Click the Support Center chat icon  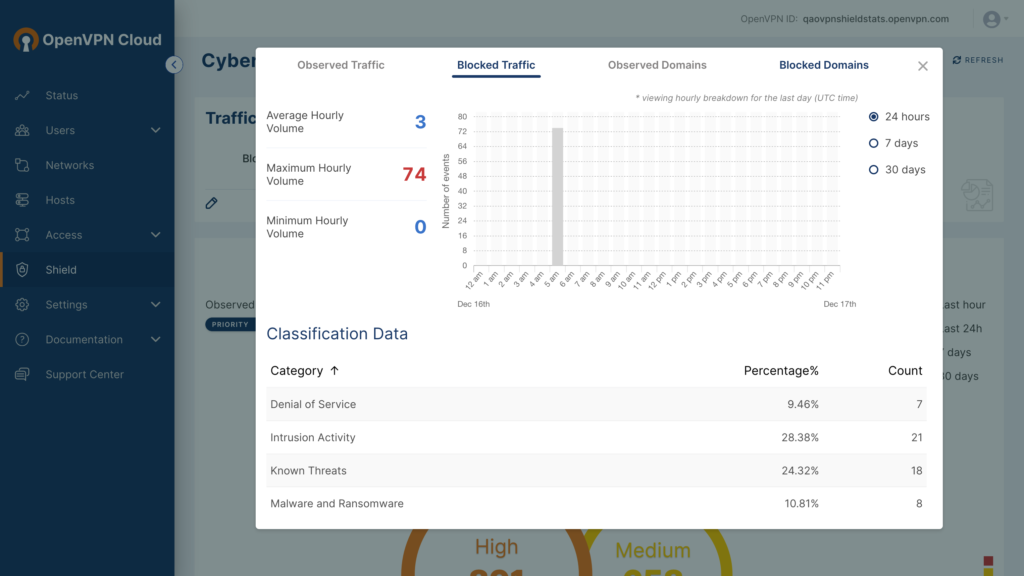pyautogui.click(x=22, y=374)
